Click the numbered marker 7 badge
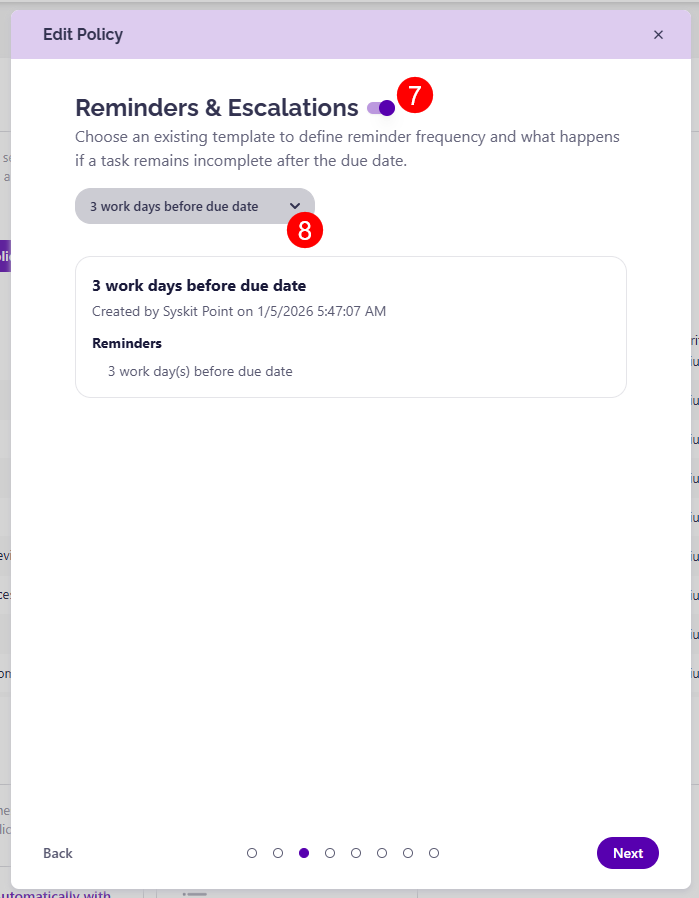This screenshot has height=898, width=699. point(415,96)
